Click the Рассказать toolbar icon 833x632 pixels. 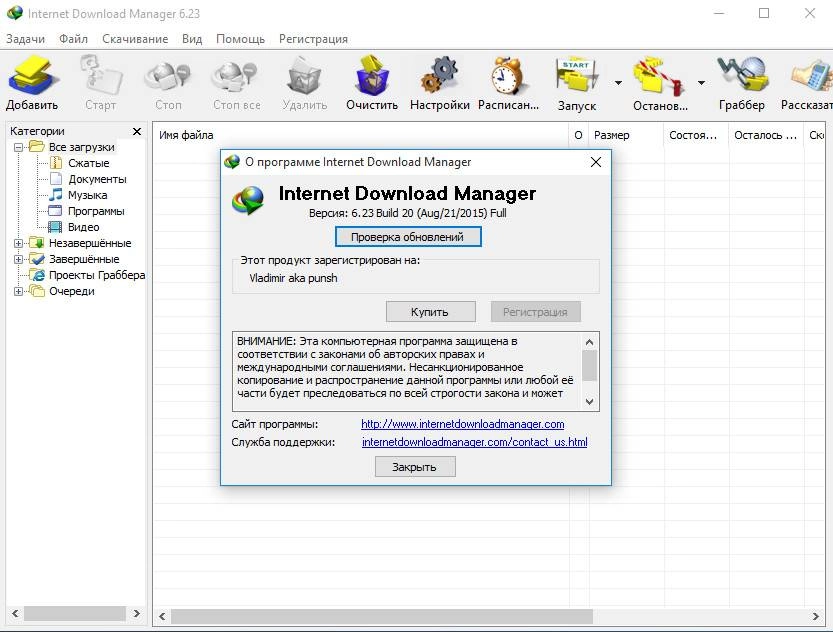coord(812,75)
